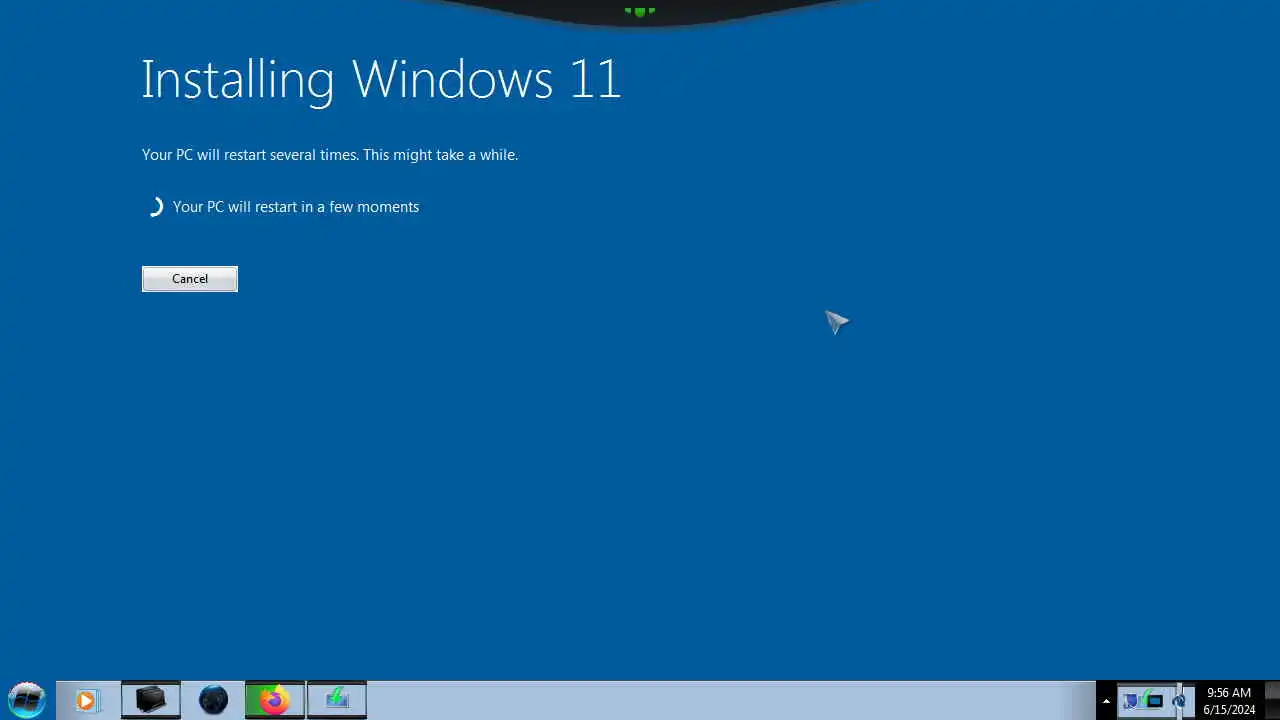Open the dark blue globe taskbar app
Screen dimensions: 1280x720
tap(213, 700)
